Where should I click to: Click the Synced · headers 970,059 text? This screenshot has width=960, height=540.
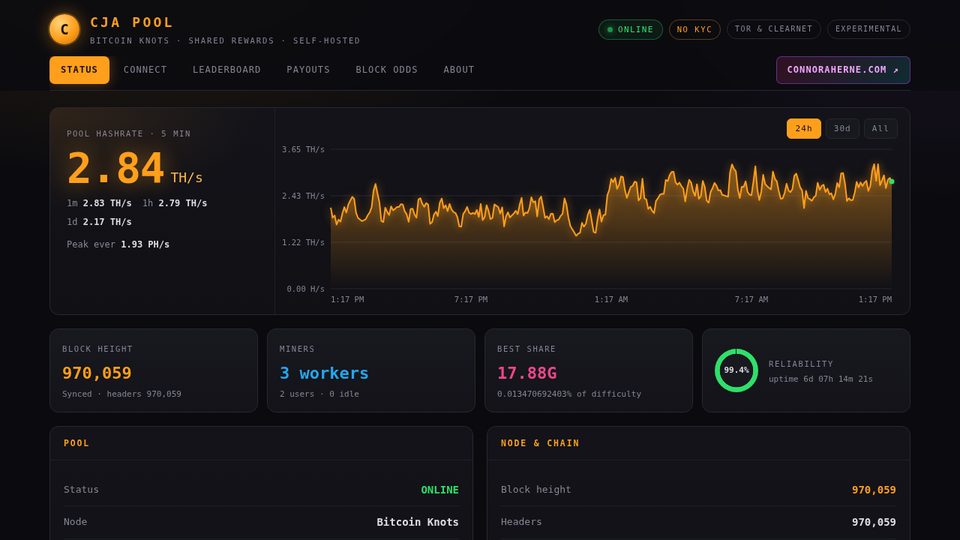122,394
